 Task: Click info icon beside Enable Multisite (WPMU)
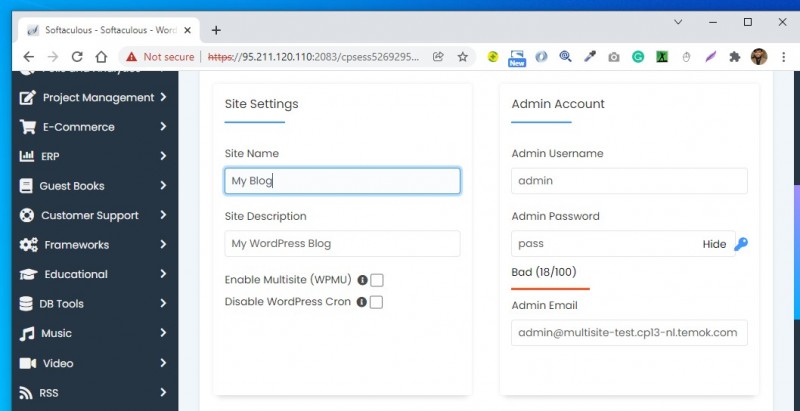click(363, 280)
